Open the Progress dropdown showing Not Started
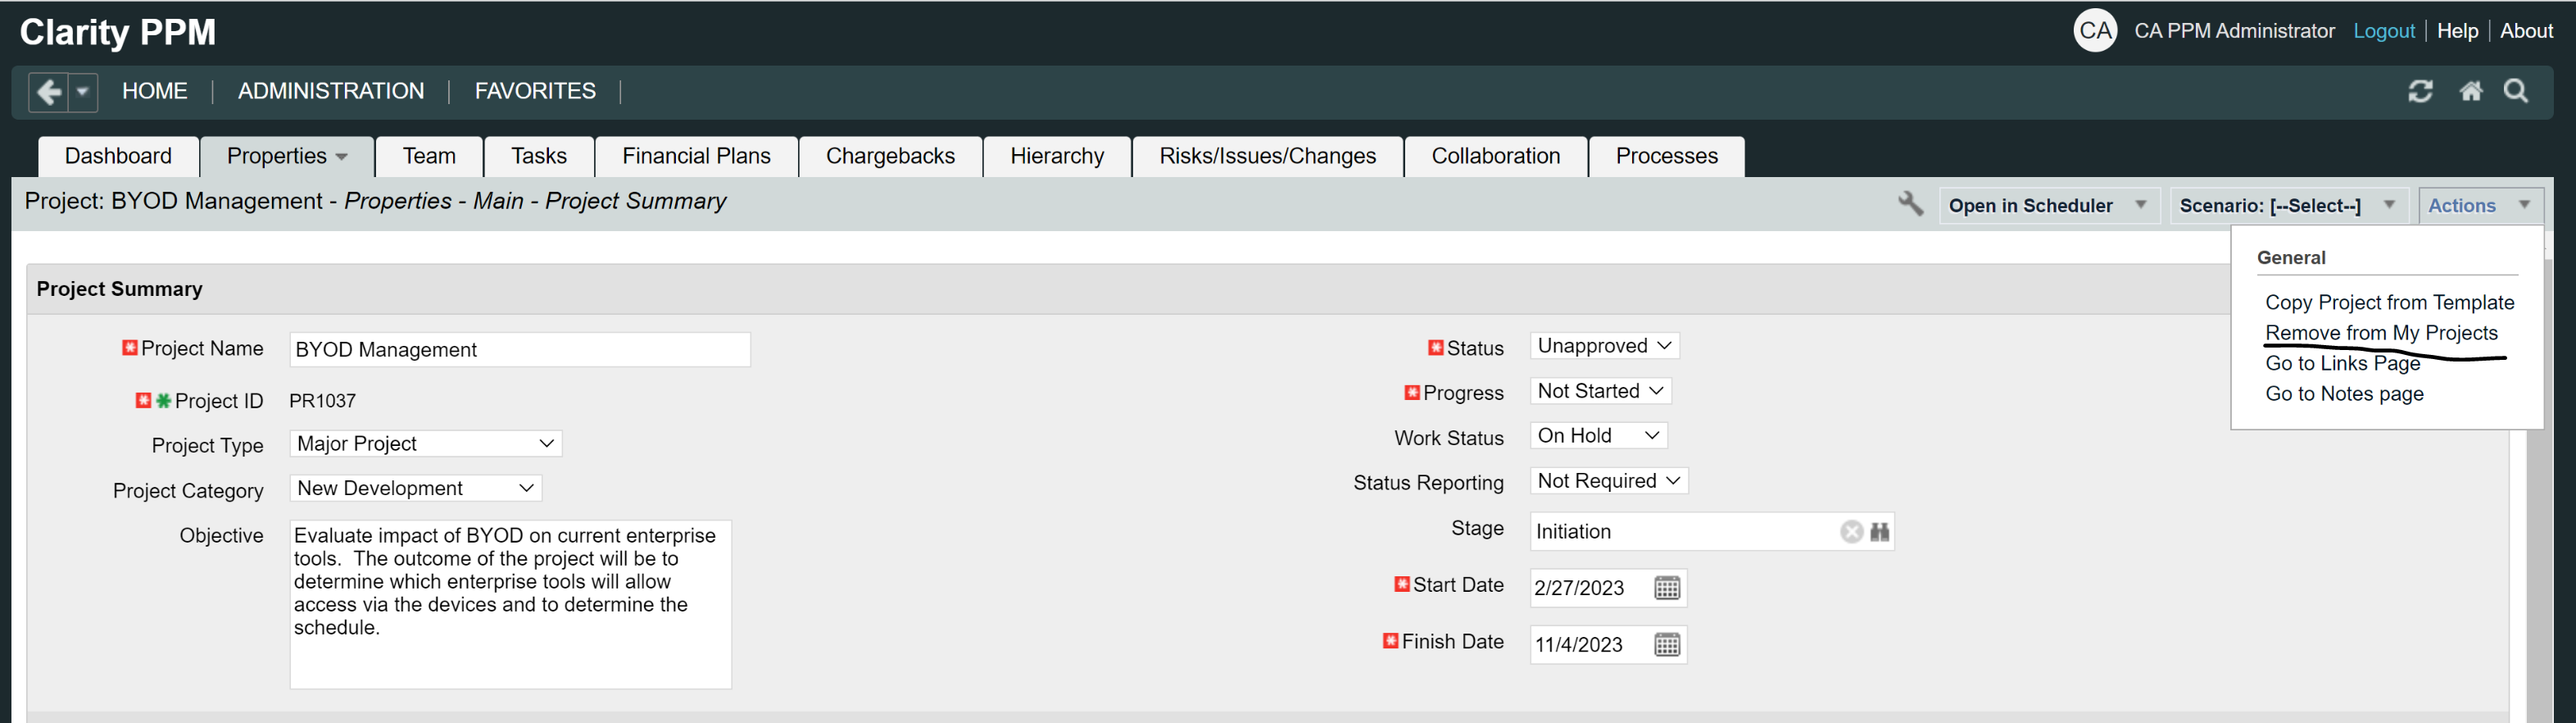The width and height of the screenshot is (2576, 723). (x=1600, y=391)
